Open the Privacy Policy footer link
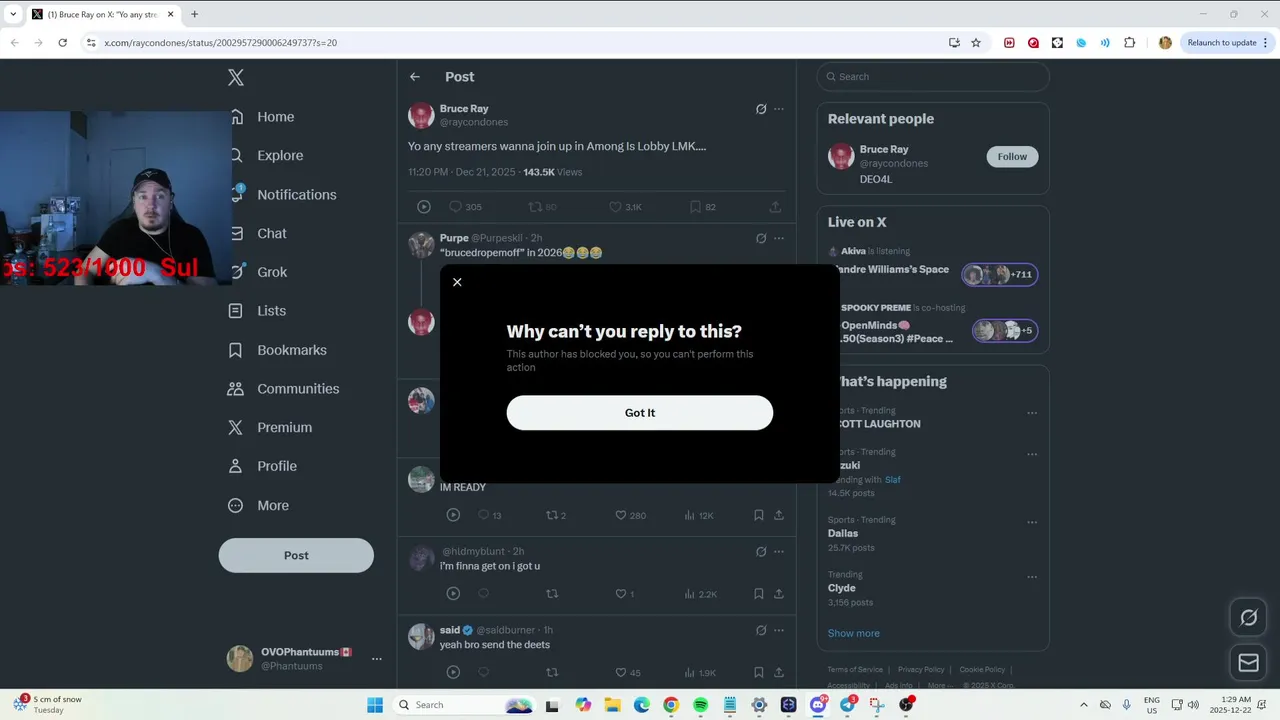Image resolution: width=1280 pixels, height=720 pixels. 921,670
